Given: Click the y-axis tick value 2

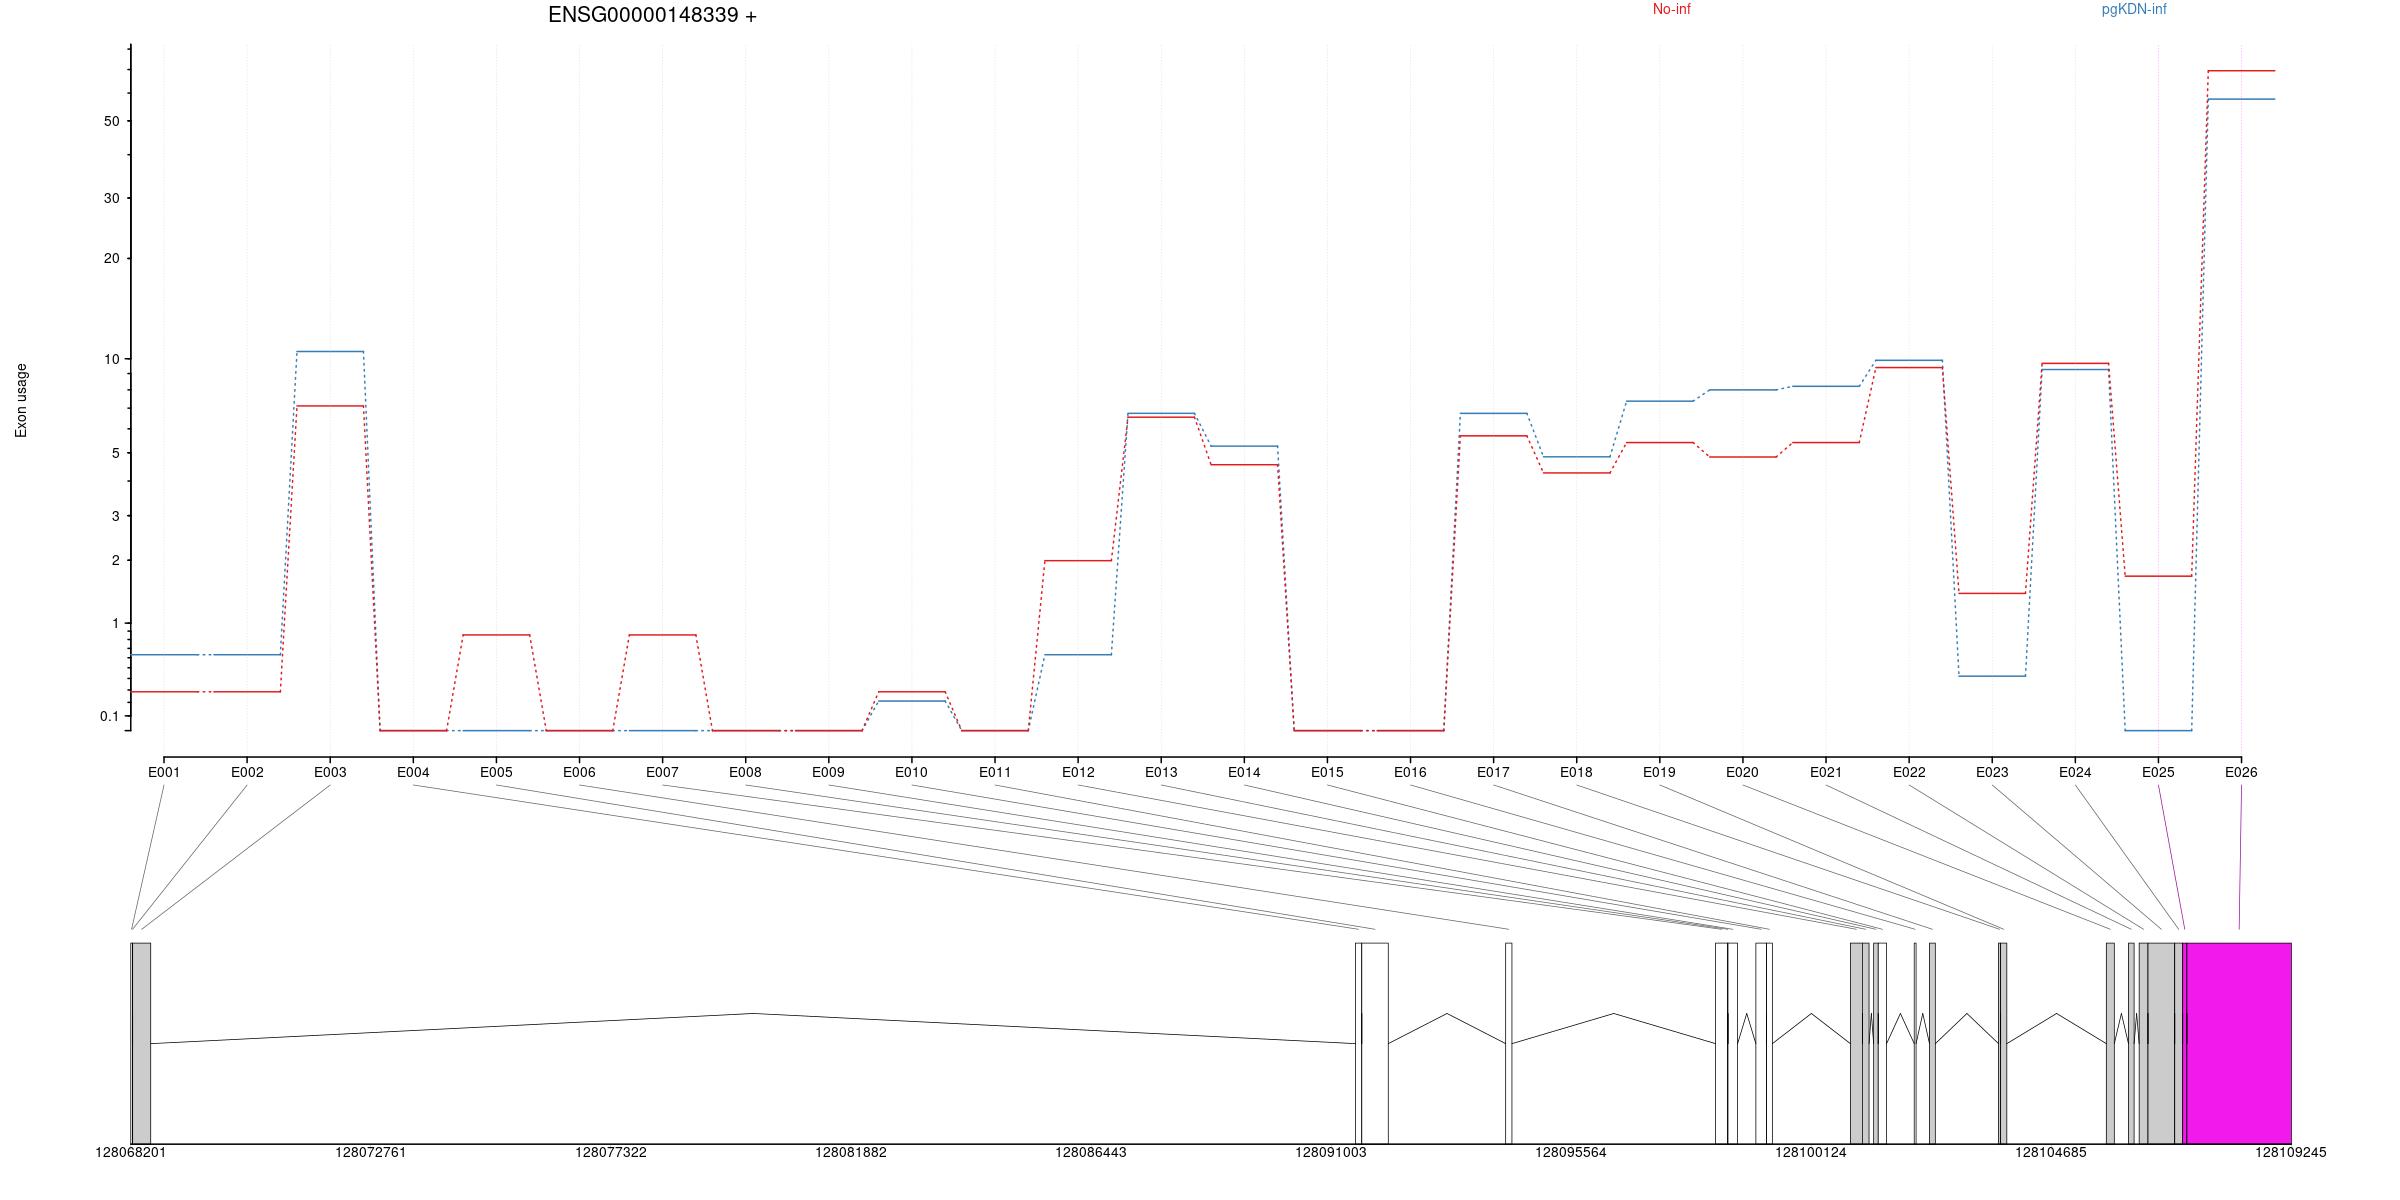Looking at the screenshot, I should (x=115, y=560).
